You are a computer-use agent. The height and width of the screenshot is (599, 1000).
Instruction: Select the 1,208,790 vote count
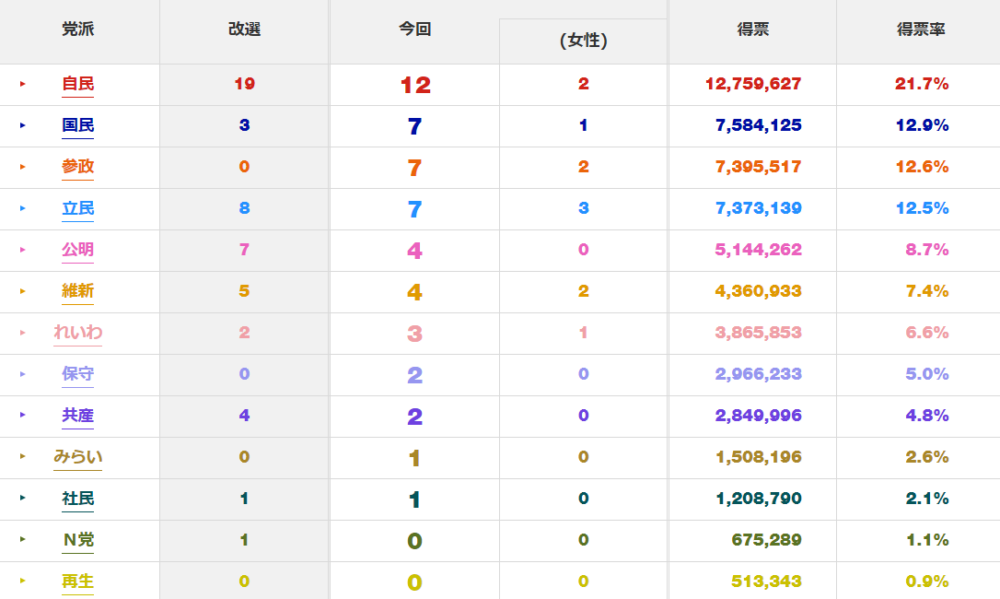758,498
